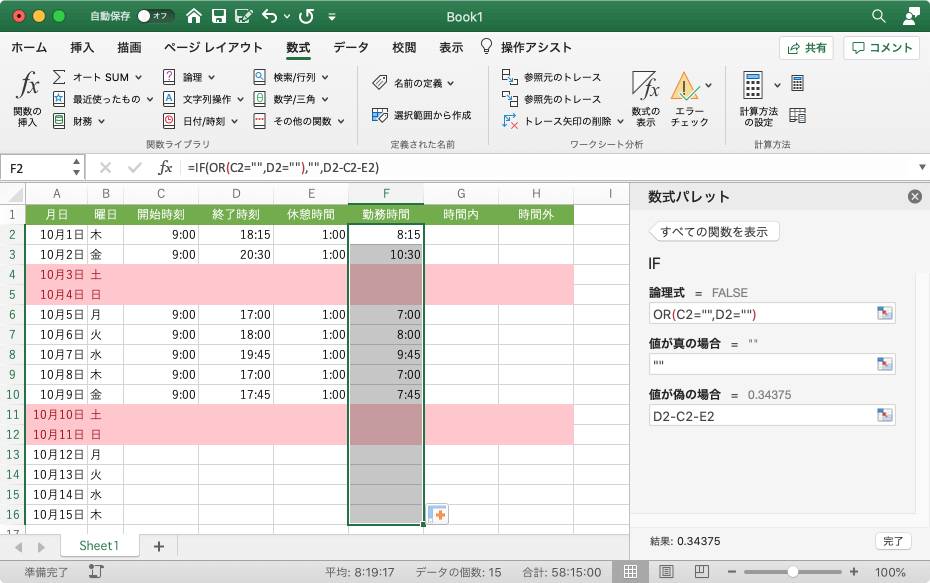
Task: Expand the formula bar chevron
Action: click(x=922, y=167)
